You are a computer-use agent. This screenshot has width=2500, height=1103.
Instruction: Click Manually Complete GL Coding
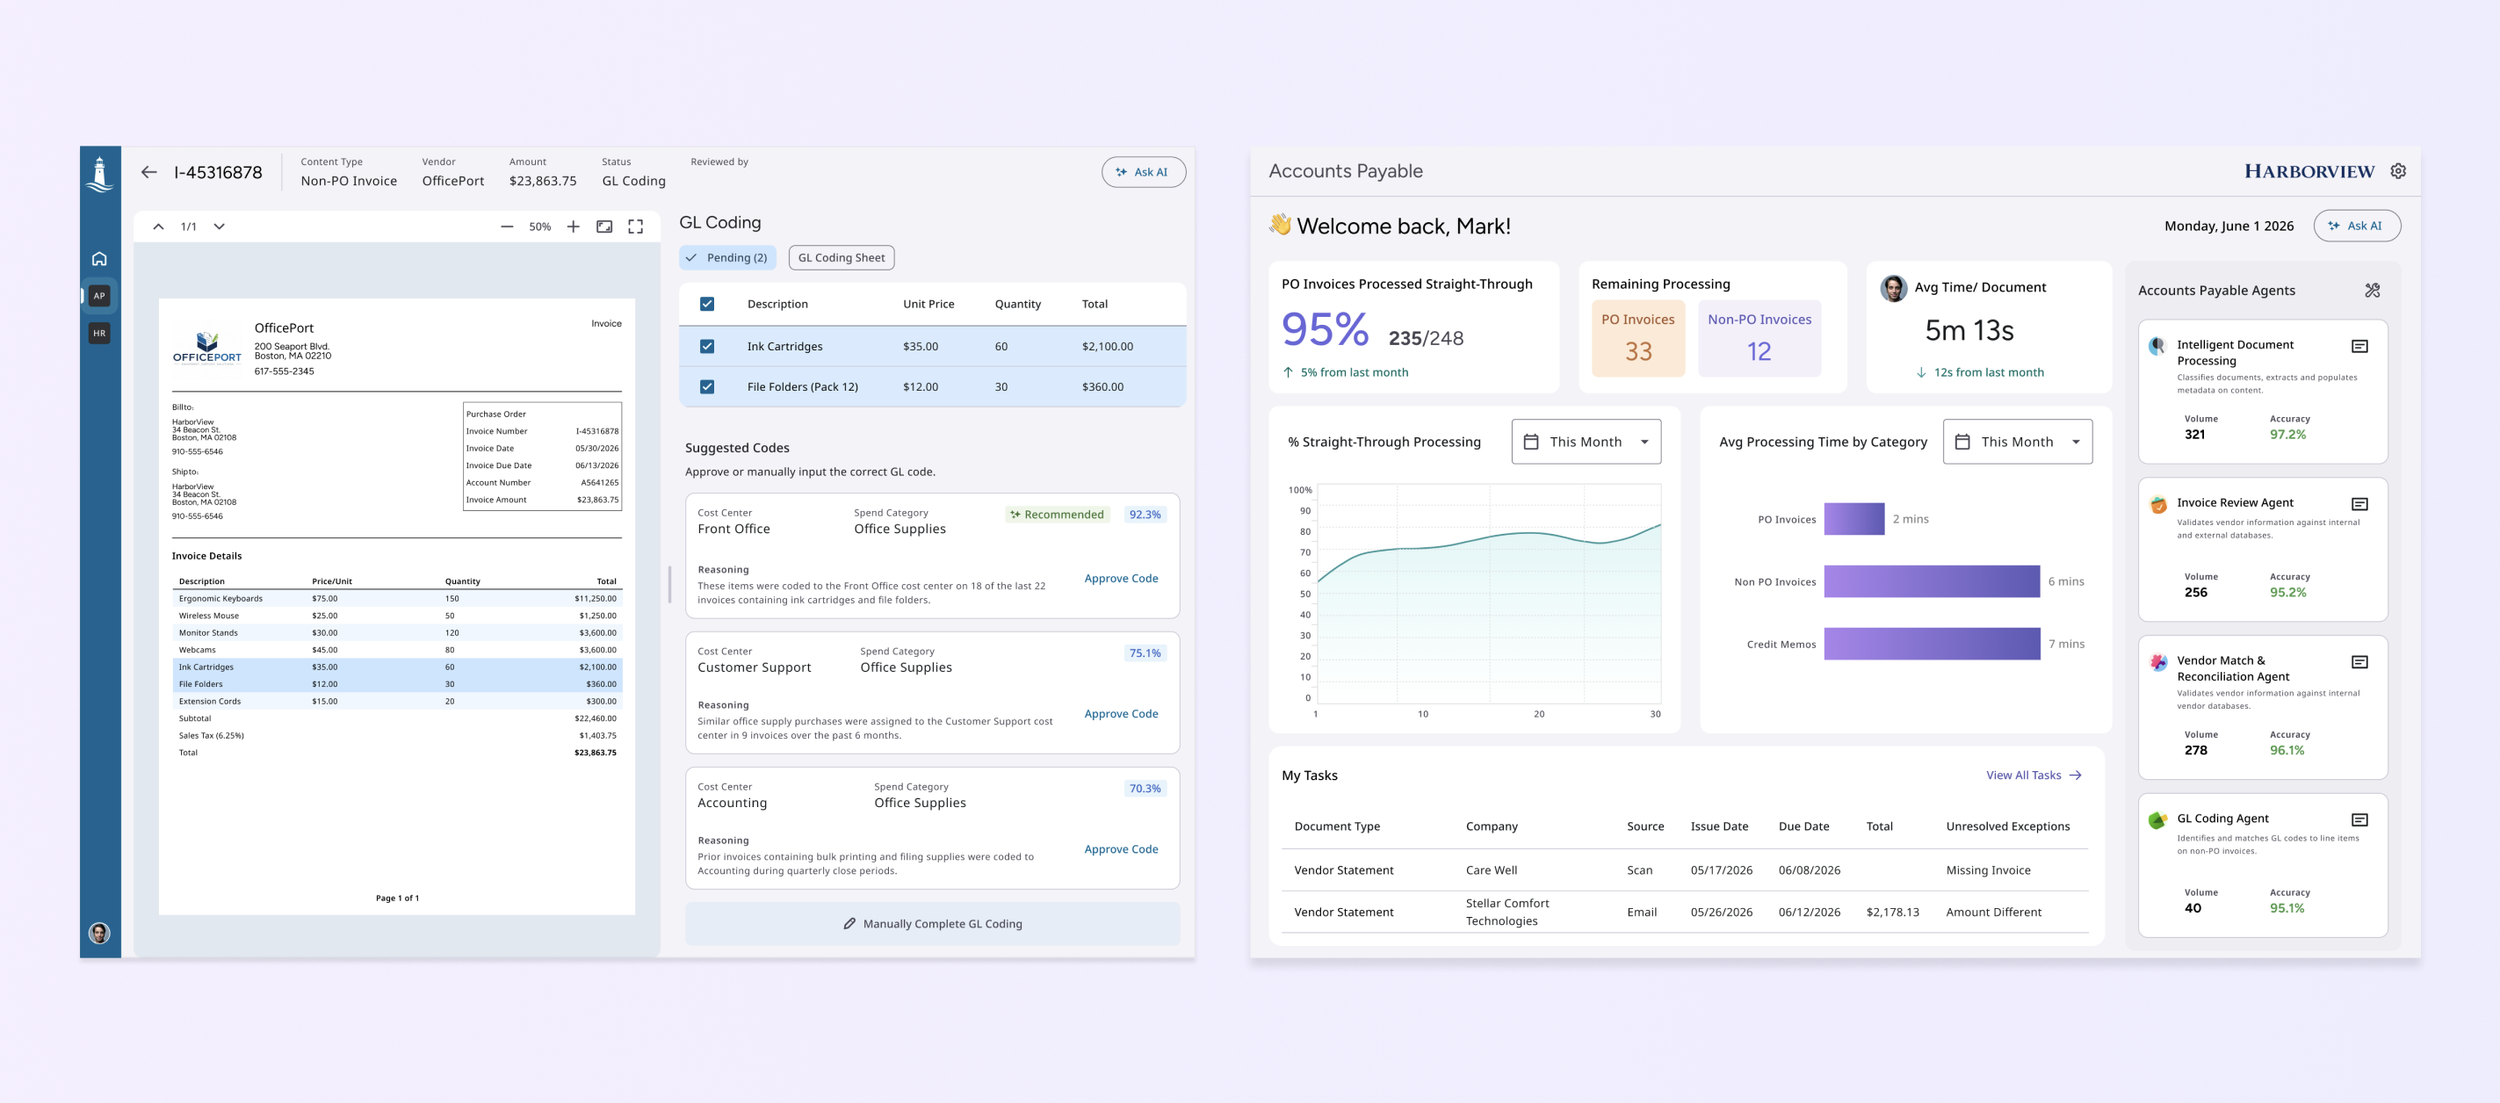coord(932,924)
